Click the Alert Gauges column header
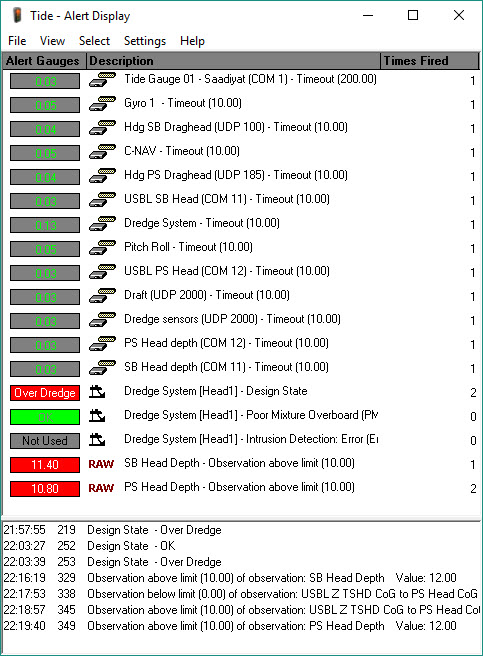The height and width of the screenshot is (656, 483). point(44,61)
